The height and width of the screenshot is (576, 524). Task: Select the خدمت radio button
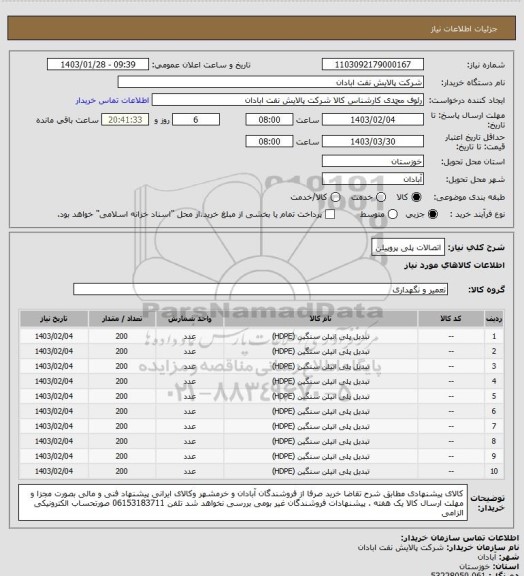(x=381, y=197)
